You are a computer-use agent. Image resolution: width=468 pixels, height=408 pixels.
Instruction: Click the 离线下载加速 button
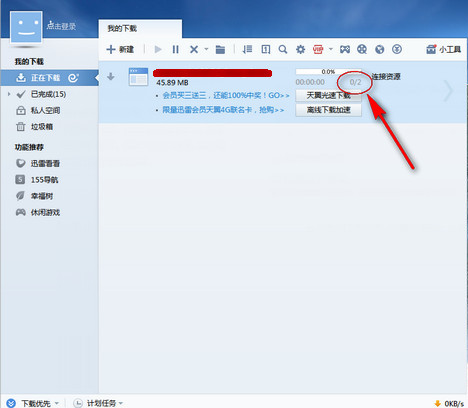(328, 110)
